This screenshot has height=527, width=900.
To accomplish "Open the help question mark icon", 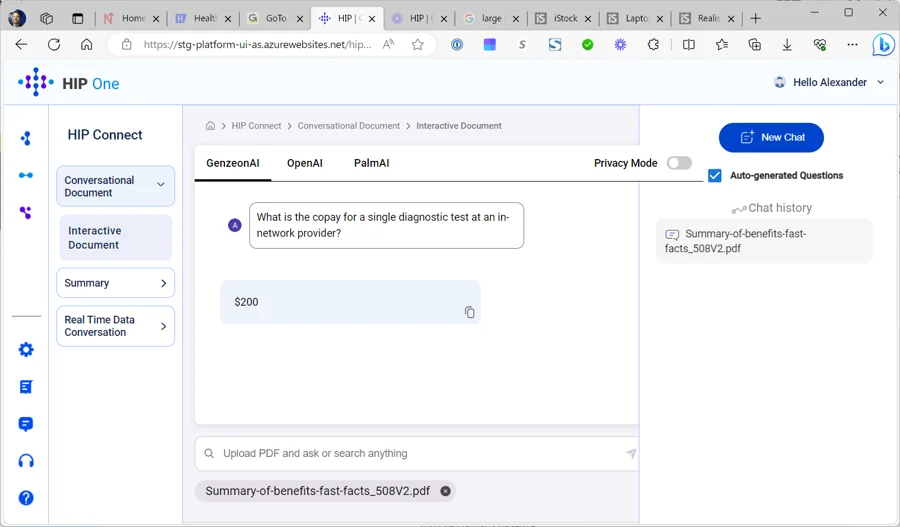I will pyautogui.click(x=26, y=498).
